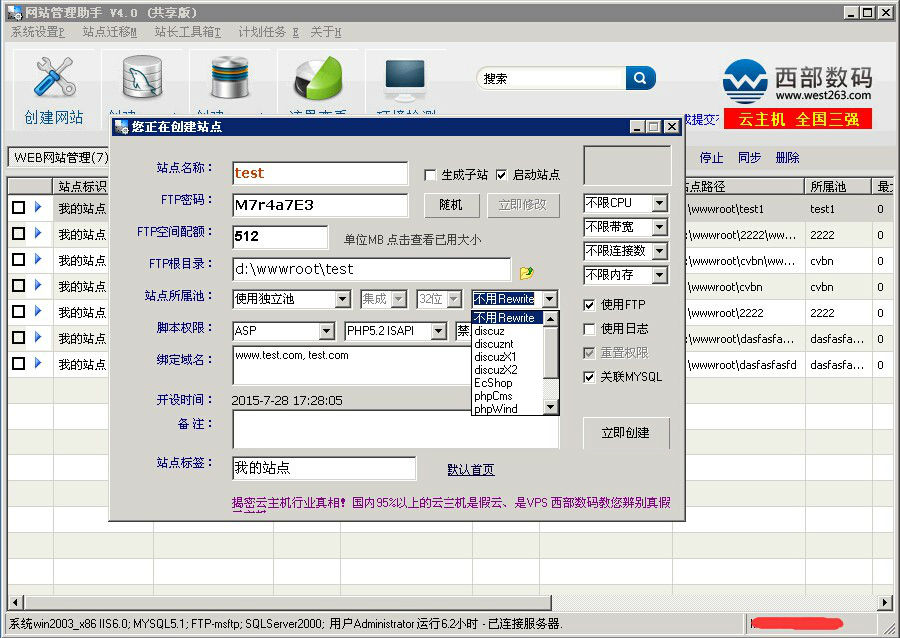Browse FTP root directory via folder icon
Image resolution: width=900 pixels, height=638 pixels.
(526, 273)
